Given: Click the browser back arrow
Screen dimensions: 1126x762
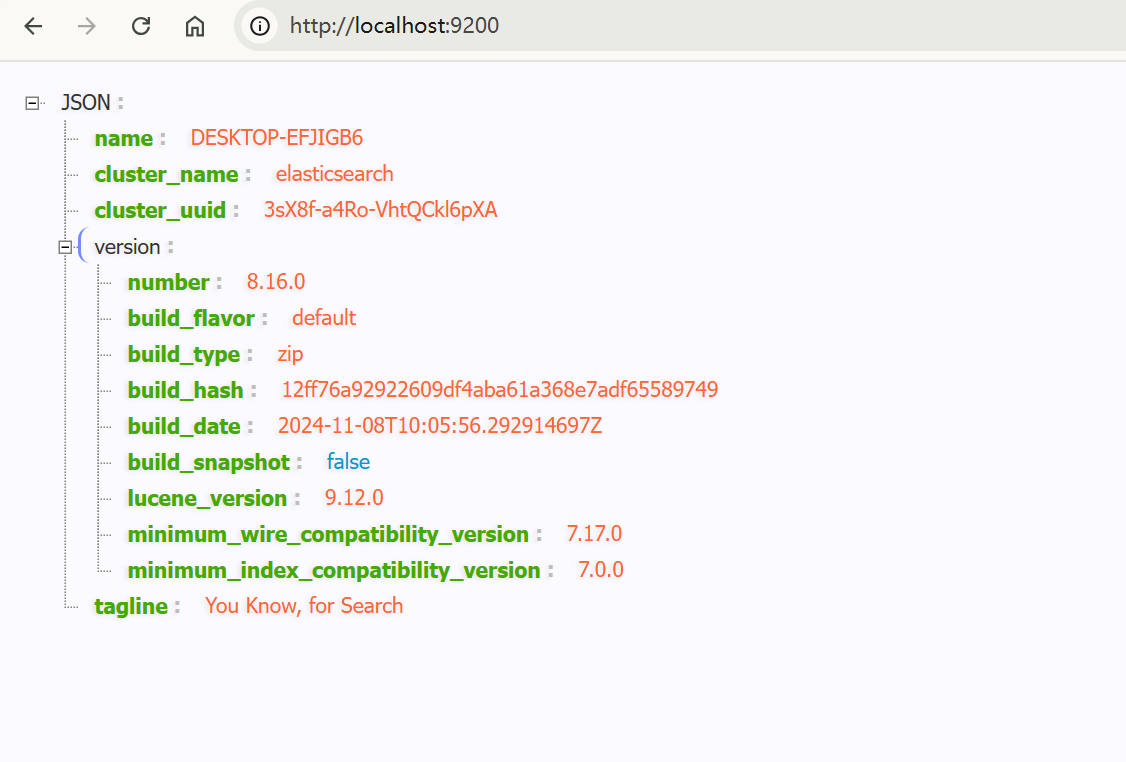Looking at the screenshot, I should pos(34,27).
